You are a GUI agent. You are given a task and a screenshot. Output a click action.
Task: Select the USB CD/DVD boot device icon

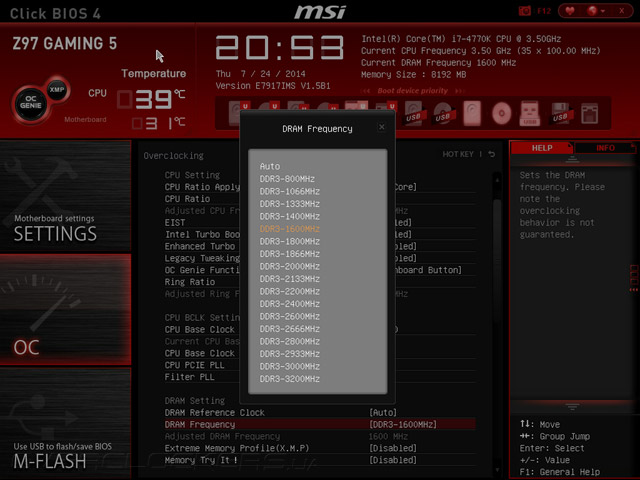click(x=442, y=113)
